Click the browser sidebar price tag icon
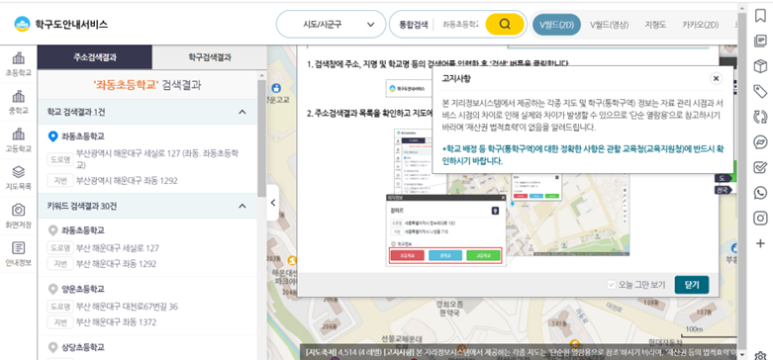This screenshot has height=360, width=773. click(x=760, y=92)
